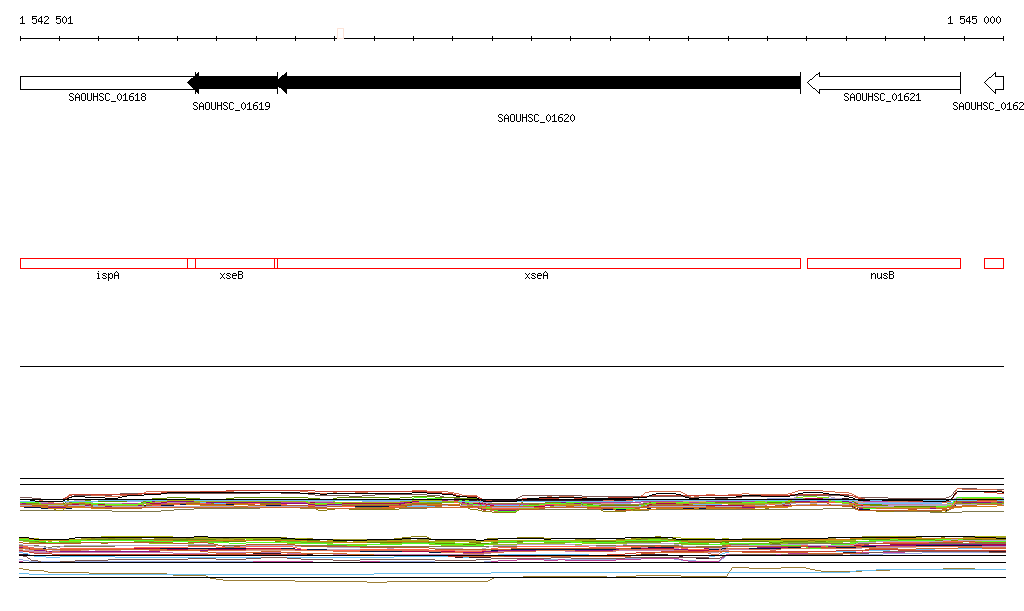Click the start coordinate 1 542 501

point(46,20)
